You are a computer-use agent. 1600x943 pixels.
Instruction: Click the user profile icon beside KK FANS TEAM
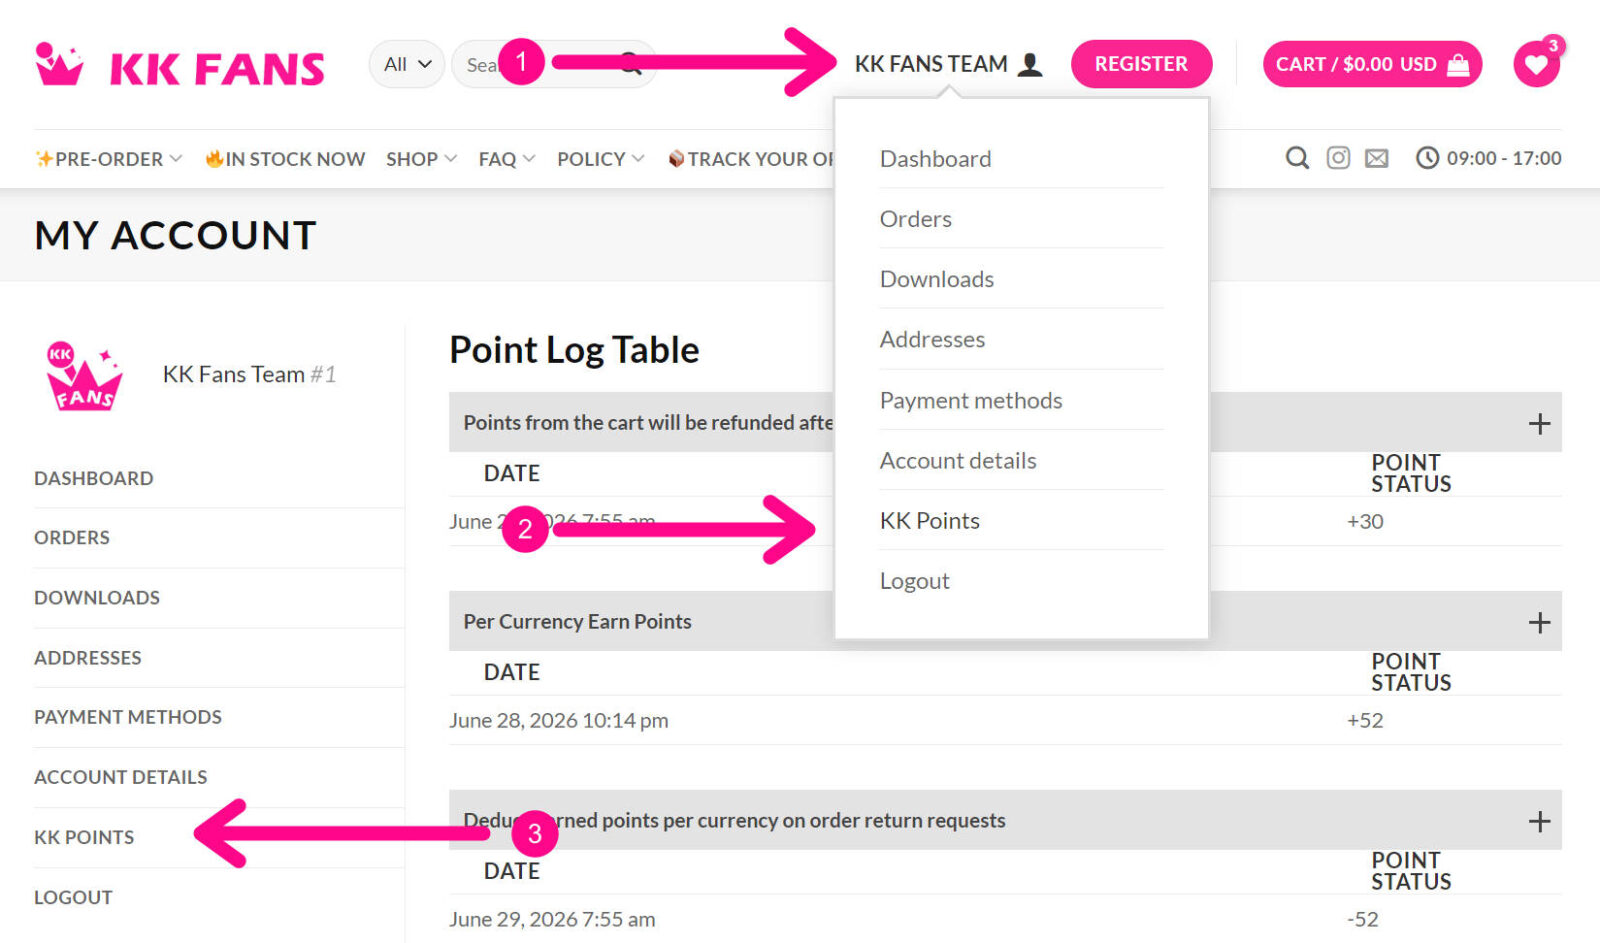tap(1030, 65)
